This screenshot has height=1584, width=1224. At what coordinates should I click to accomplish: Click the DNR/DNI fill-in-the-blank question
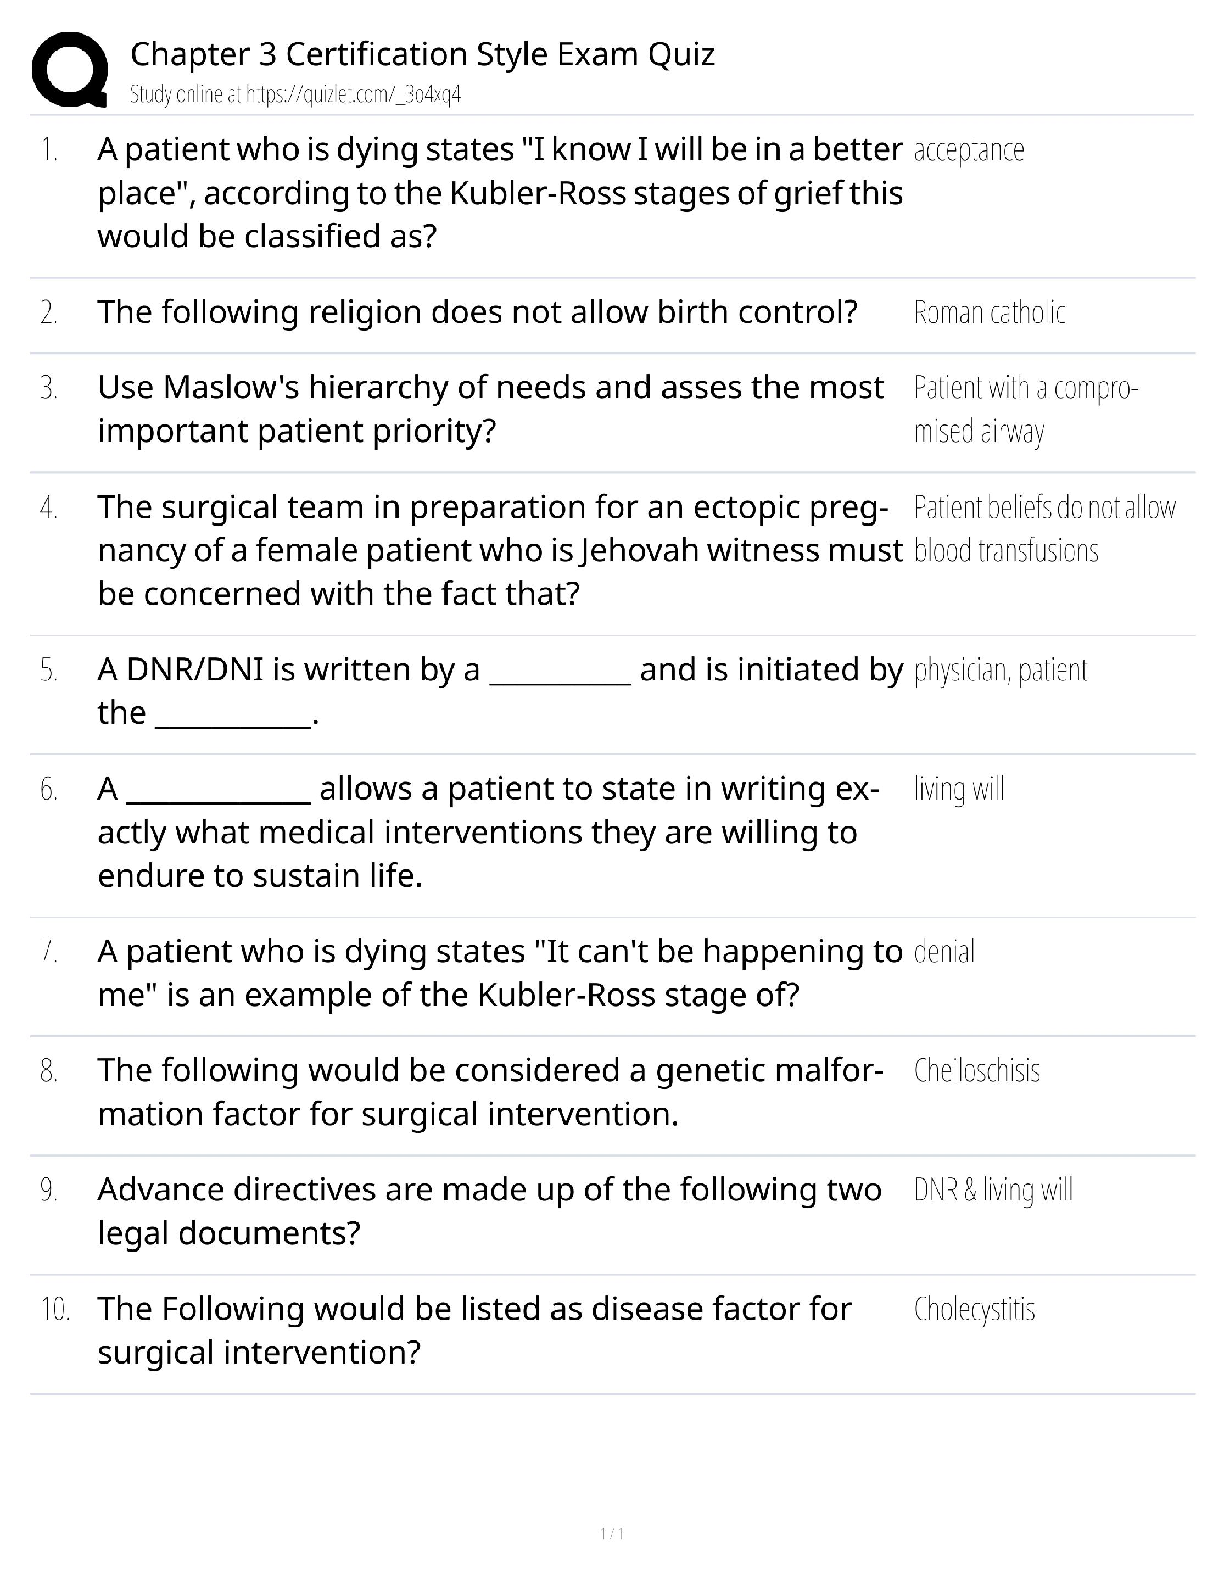coord(499,691)
